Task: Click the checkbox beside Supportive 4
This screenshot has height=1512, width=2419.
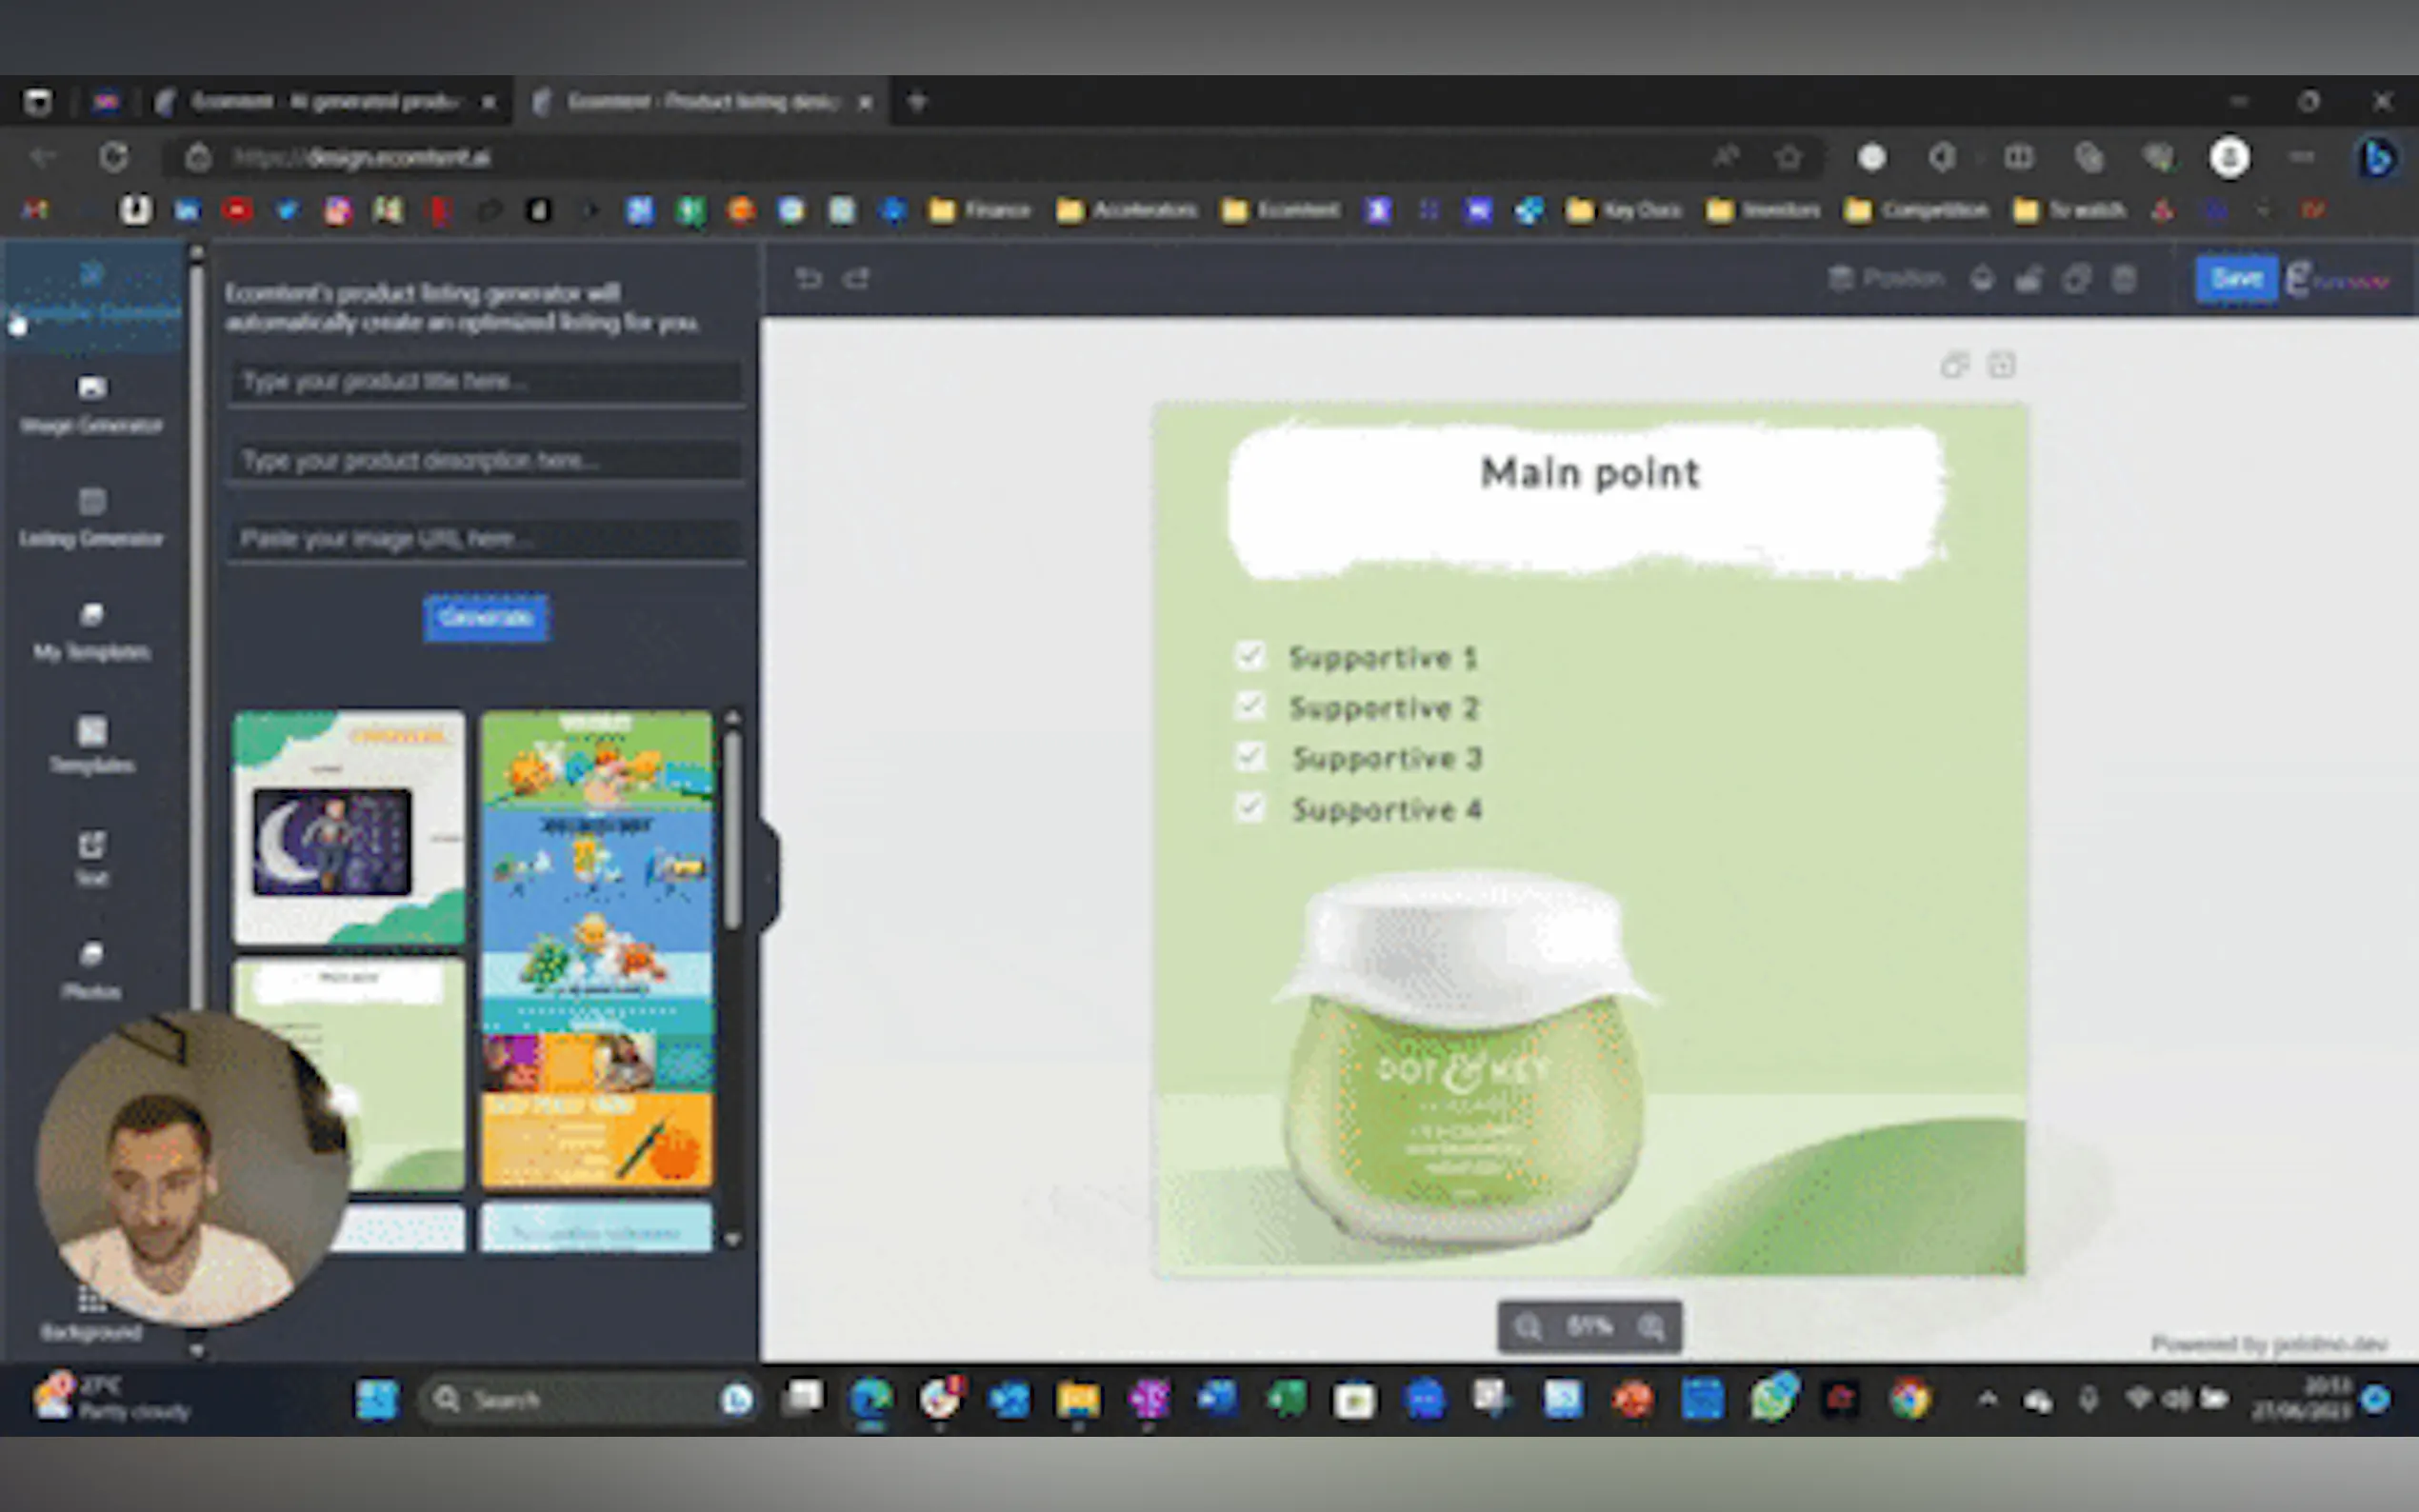Action: pos(1250,807)
